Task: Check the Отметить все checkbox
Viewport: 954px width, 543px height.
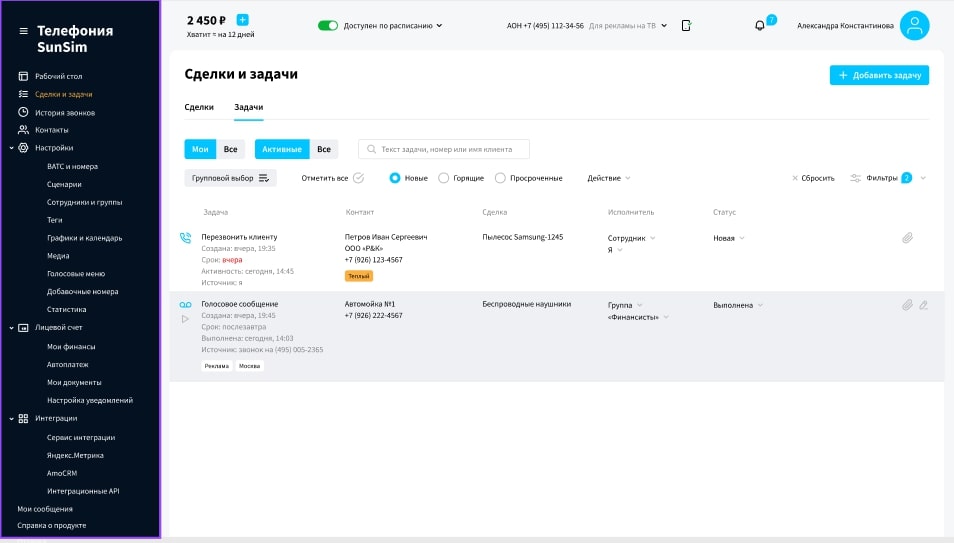Action: point(358,178)
